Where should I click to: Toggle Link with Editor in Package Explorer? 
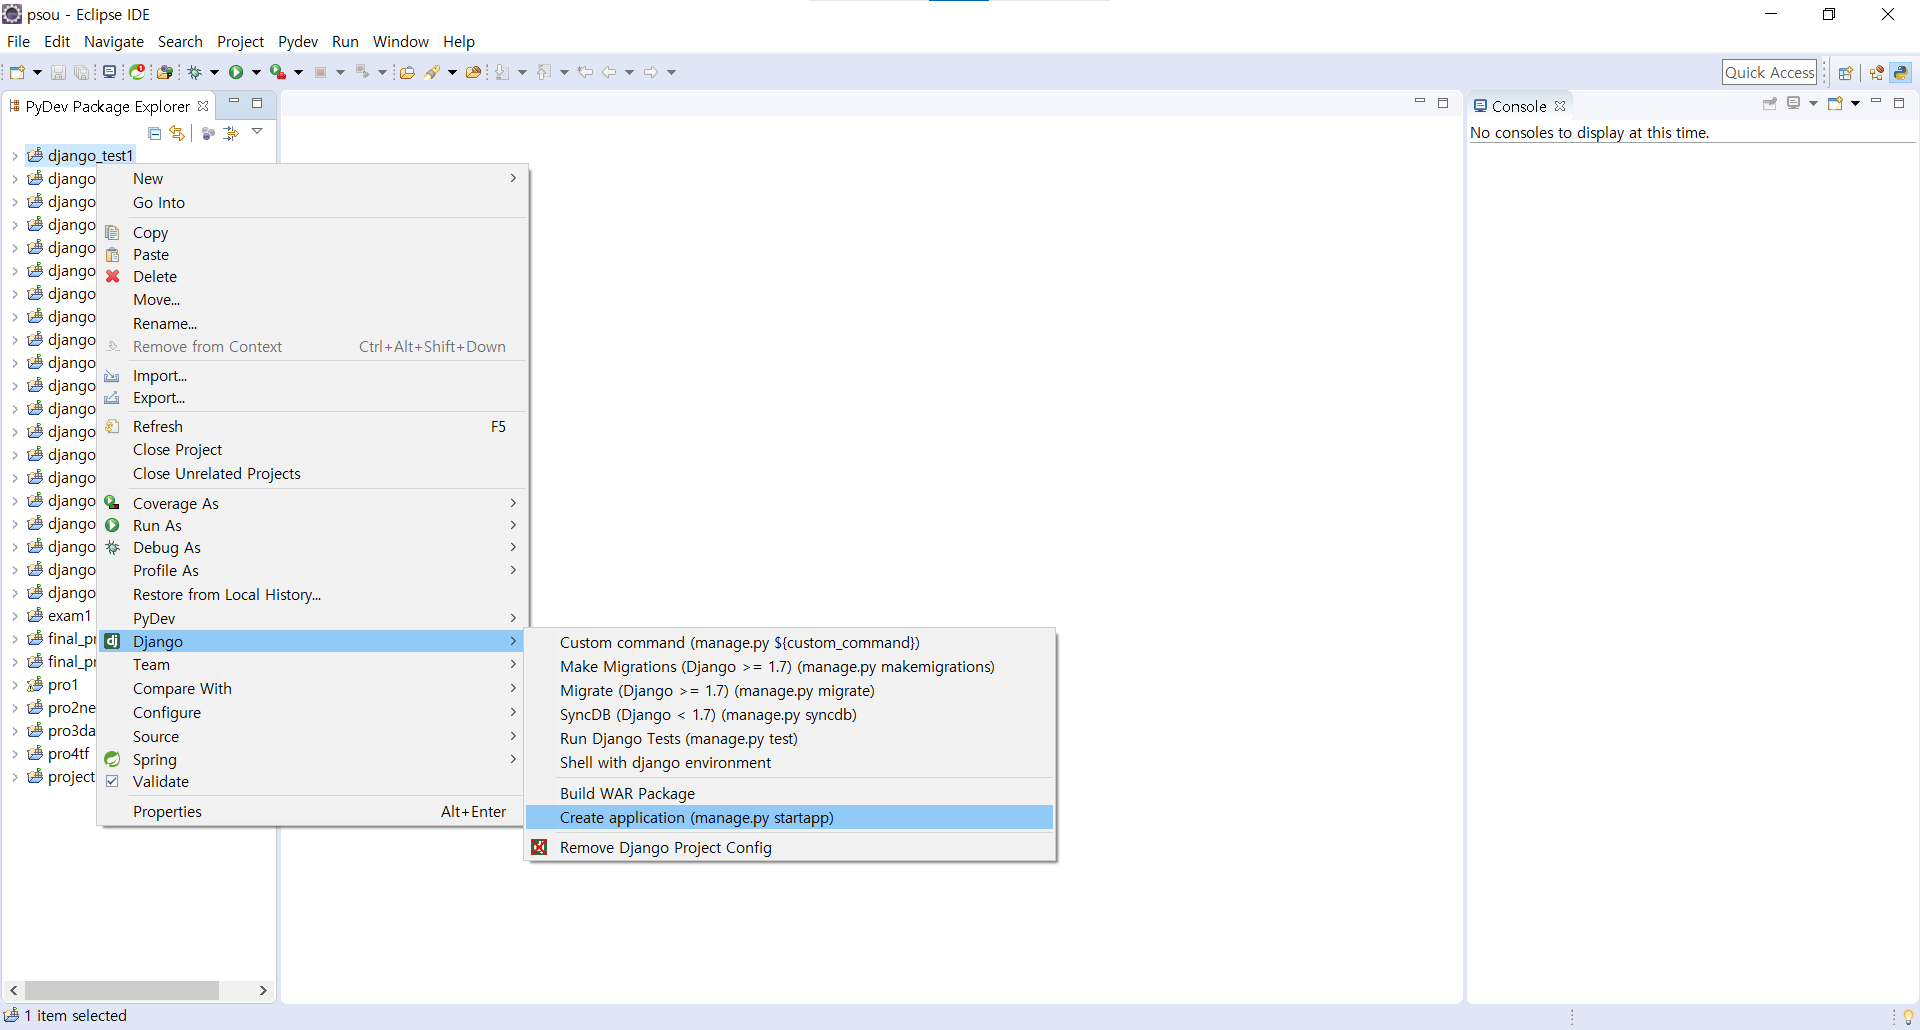coord(177,133)
